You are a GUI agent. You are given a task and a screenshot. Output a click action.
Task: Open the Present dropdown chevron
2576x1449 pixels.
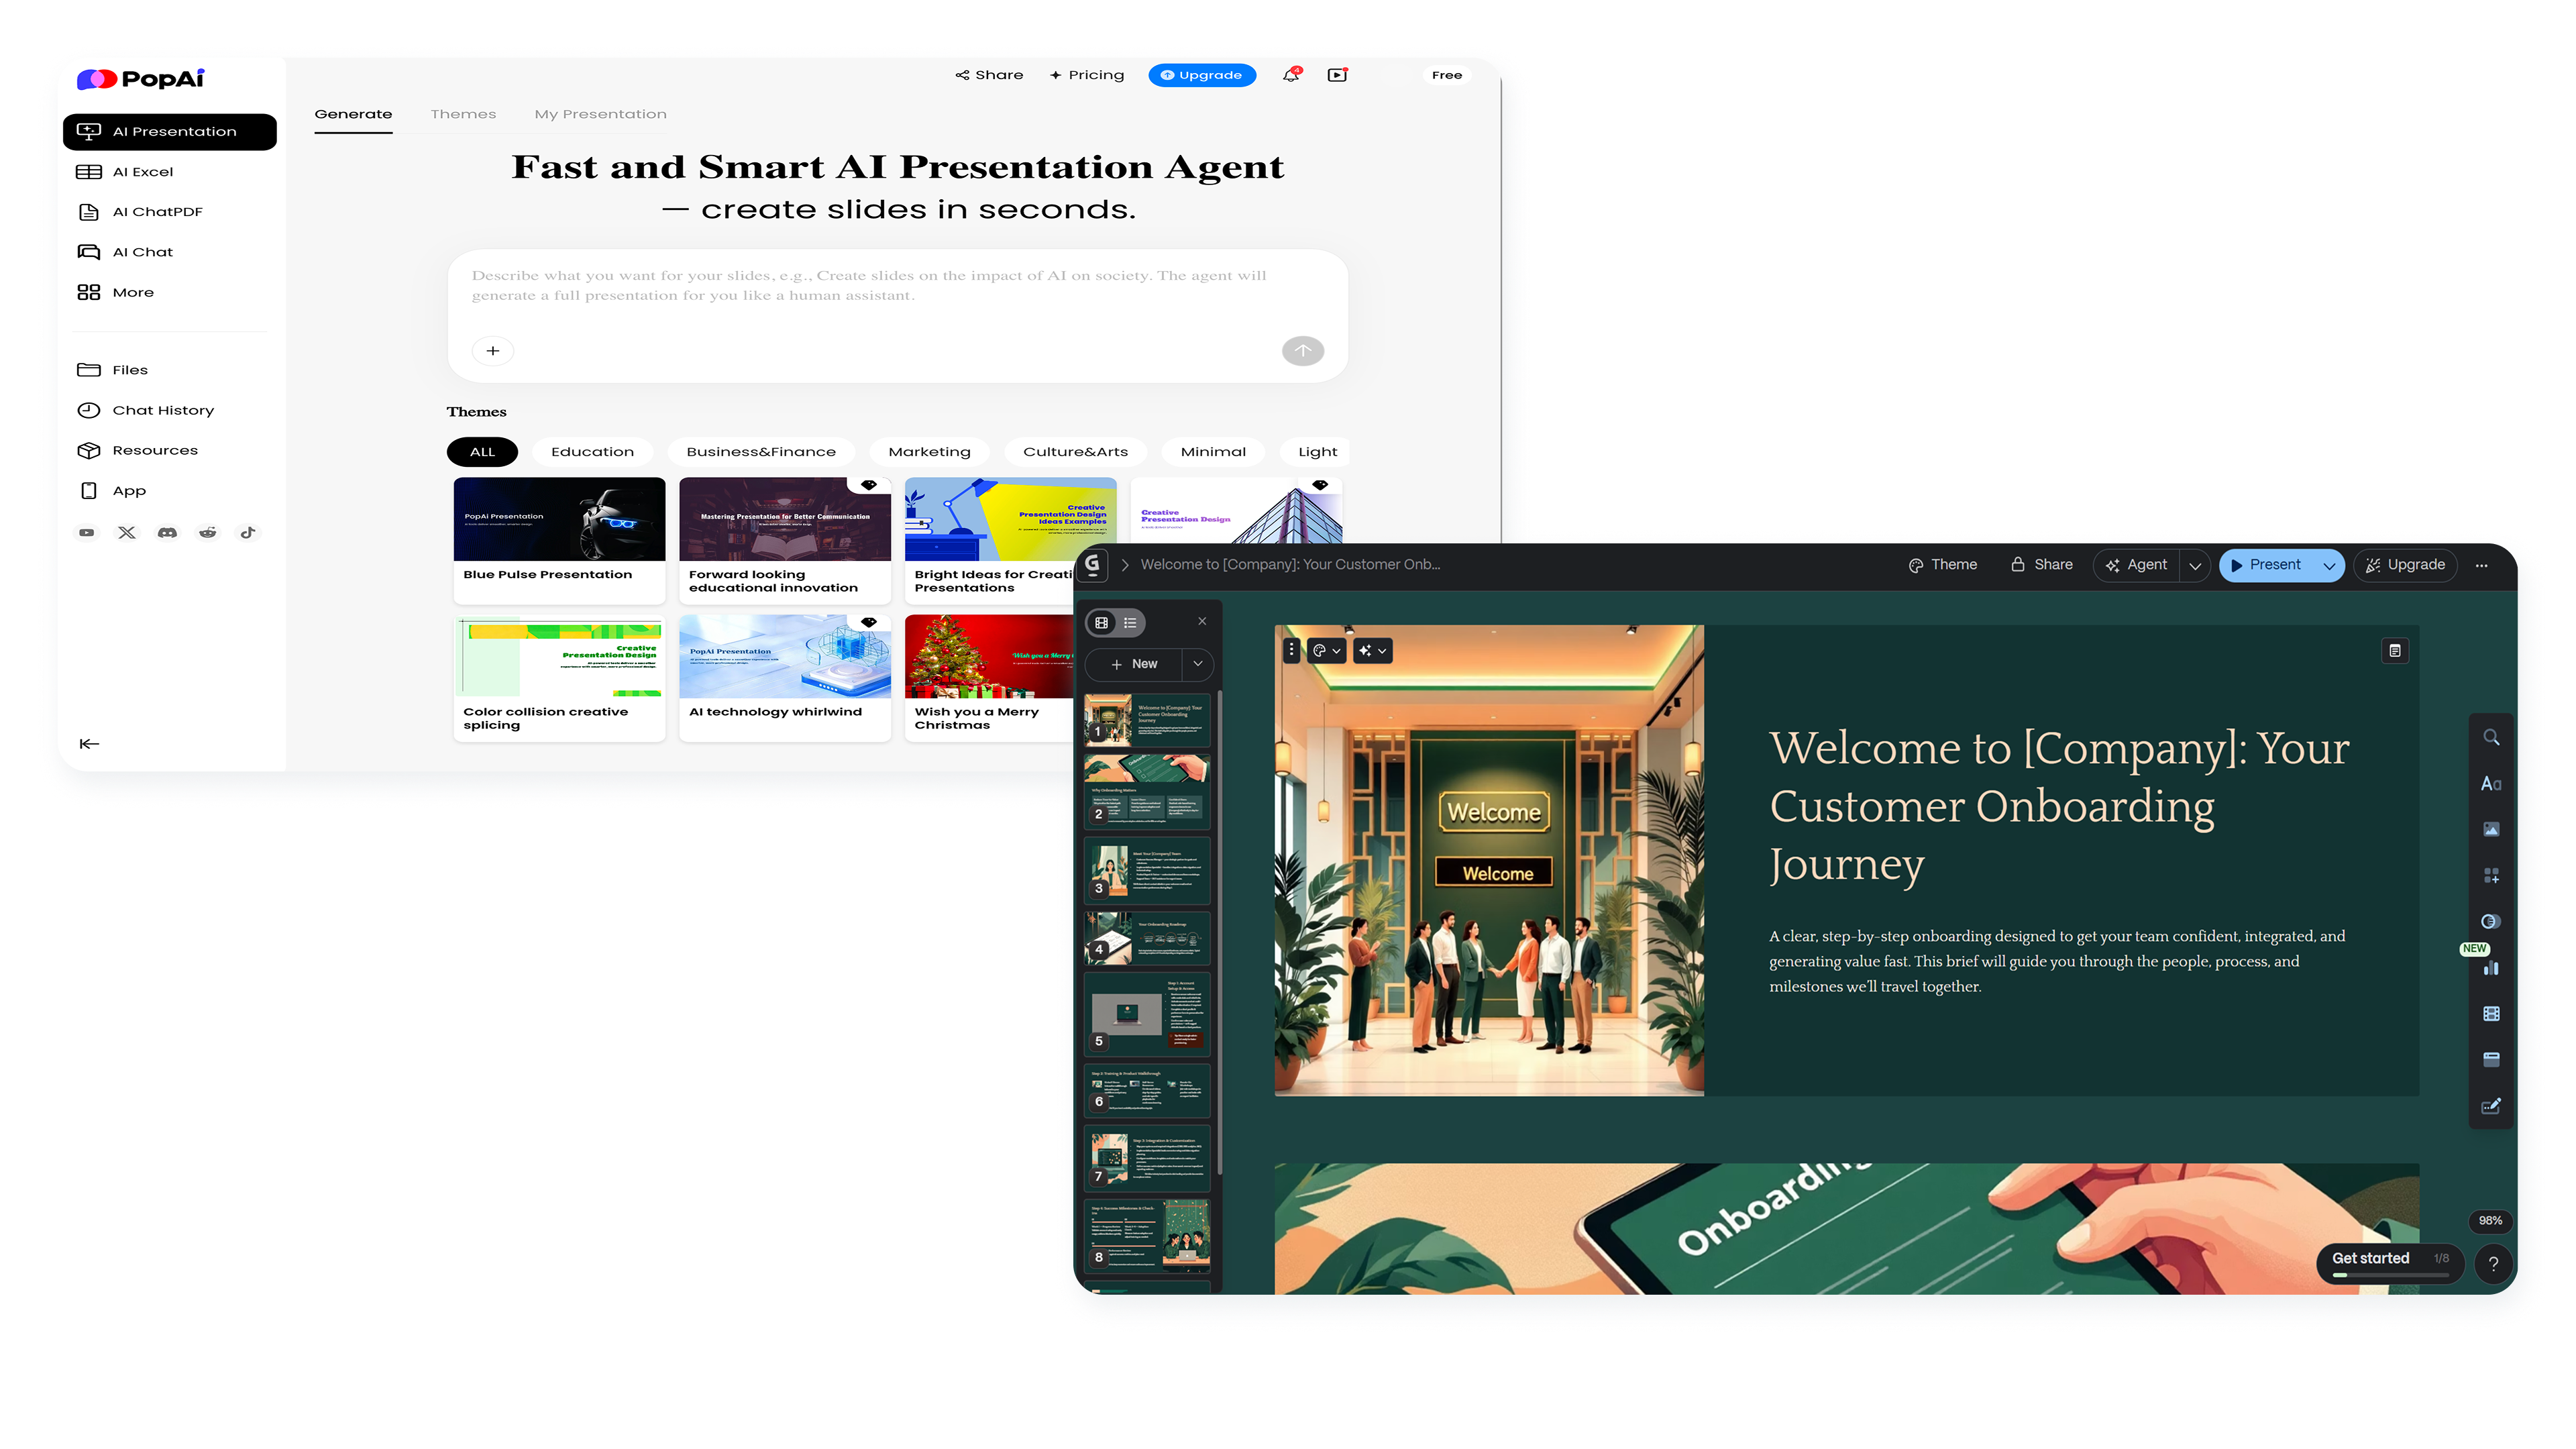click(2329, 566)
